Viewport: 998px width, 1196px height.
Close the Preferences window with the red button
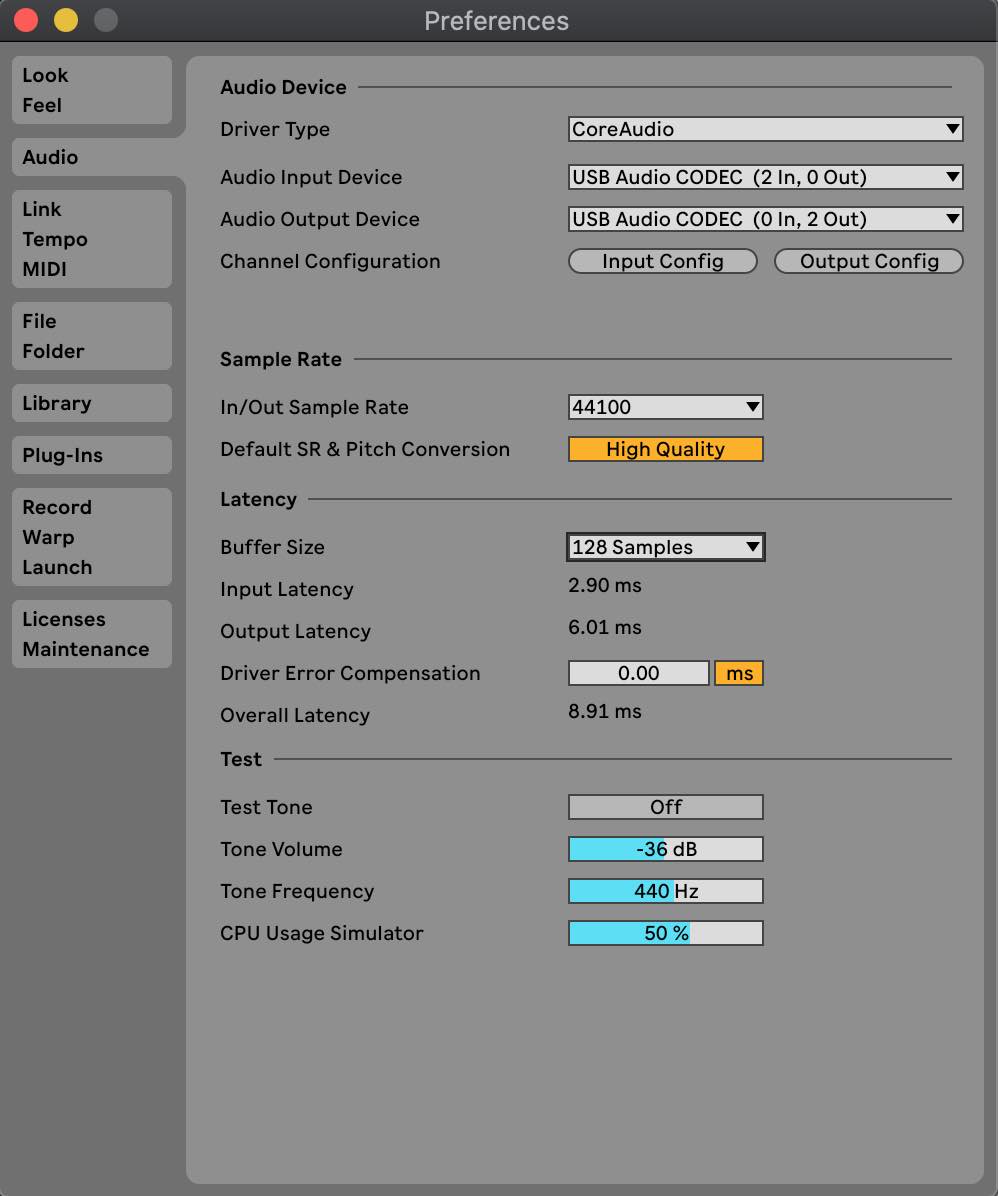(26, 20)
